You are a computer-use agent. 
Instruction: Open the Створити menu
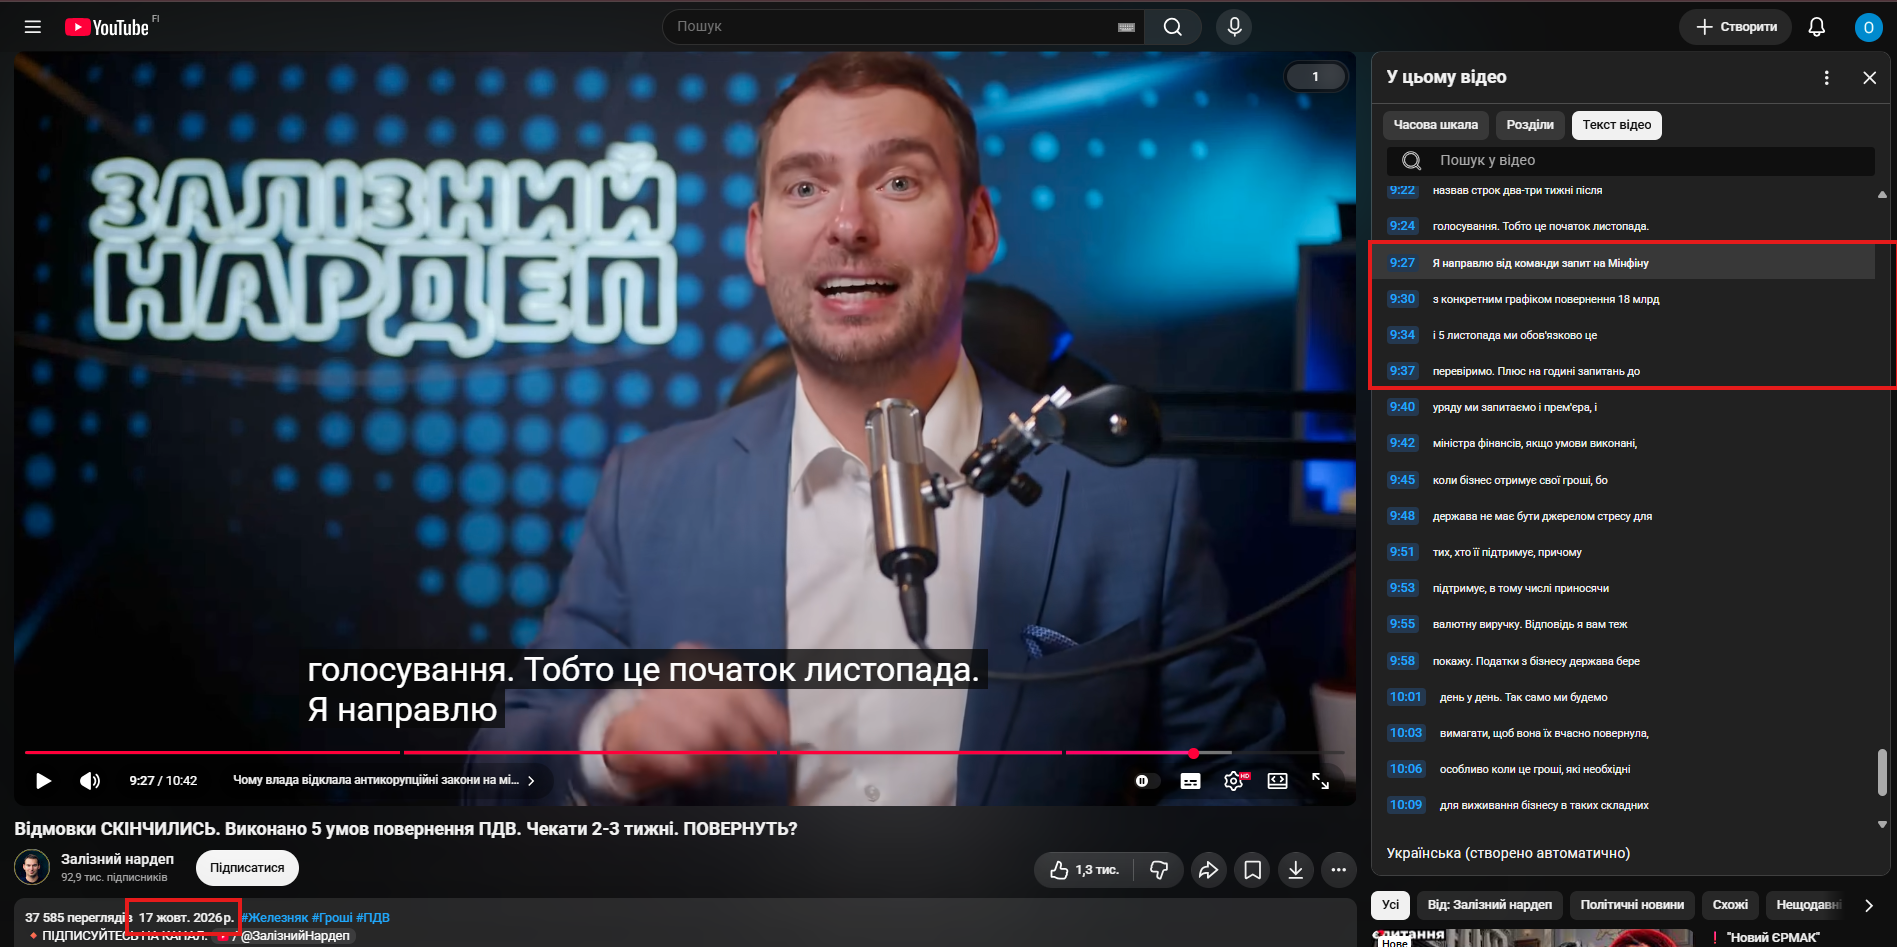click(x=1735, y=27)
